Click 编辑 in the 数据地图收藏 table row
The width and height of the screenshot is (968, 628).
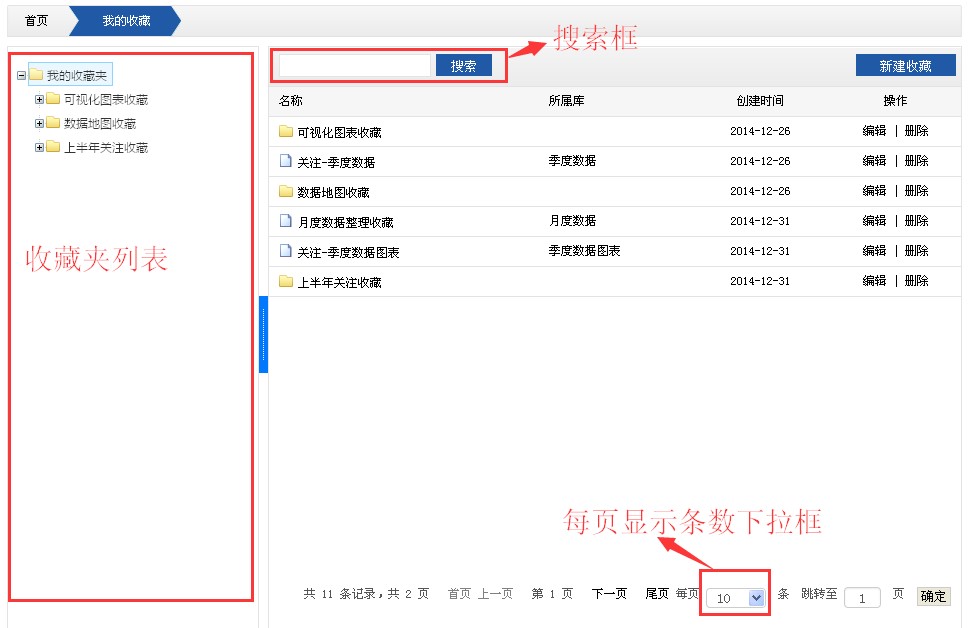(x=874, y=190)
